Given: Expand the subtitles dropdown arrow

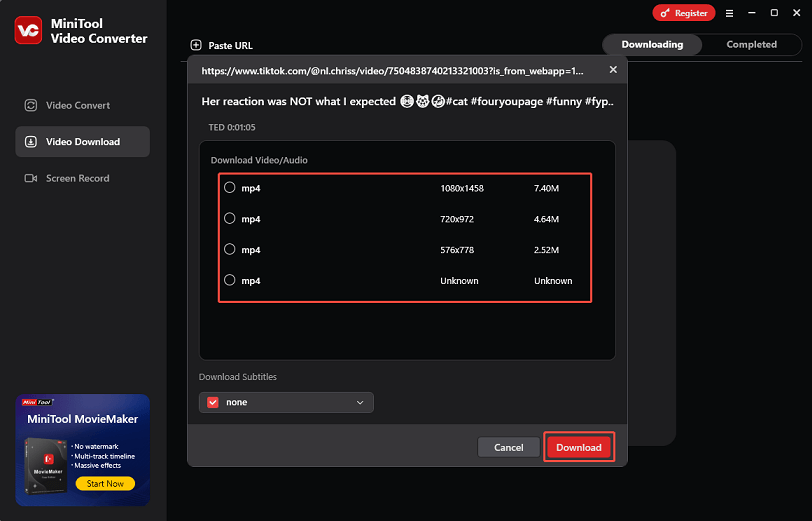Looking at the screenshot, I should click(x=360, y=402).
